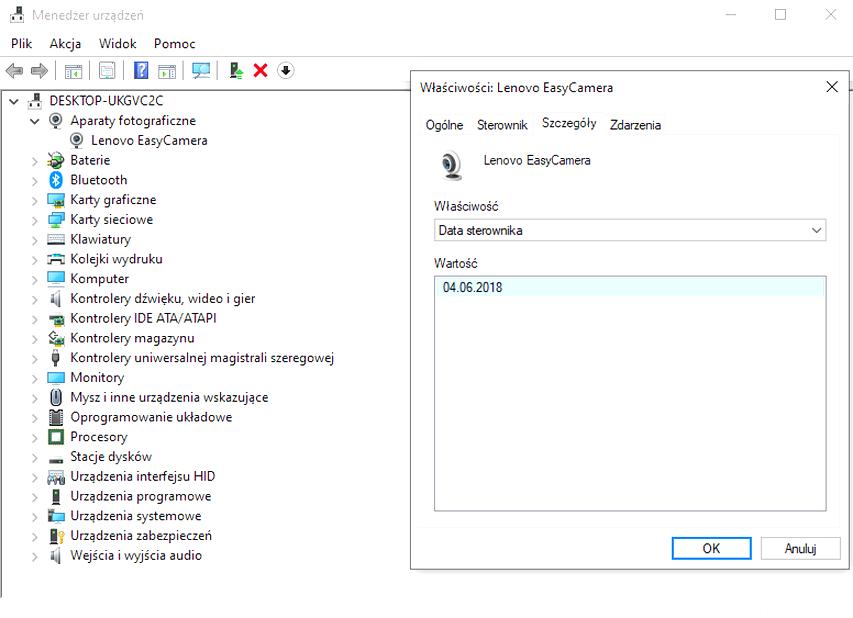Click the scan for hardware changes icon

point(201,71)
